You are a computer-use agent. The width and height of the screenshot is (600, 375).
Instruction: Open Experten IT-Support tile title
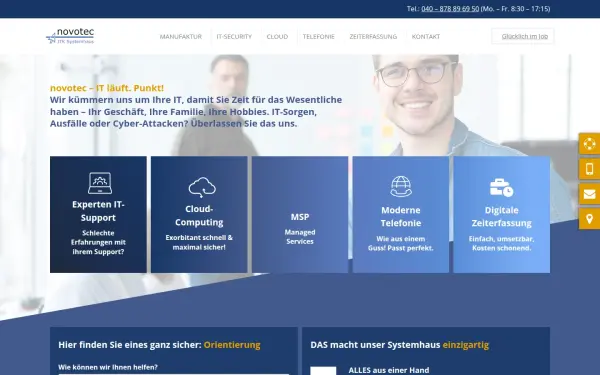coord(98,211)
